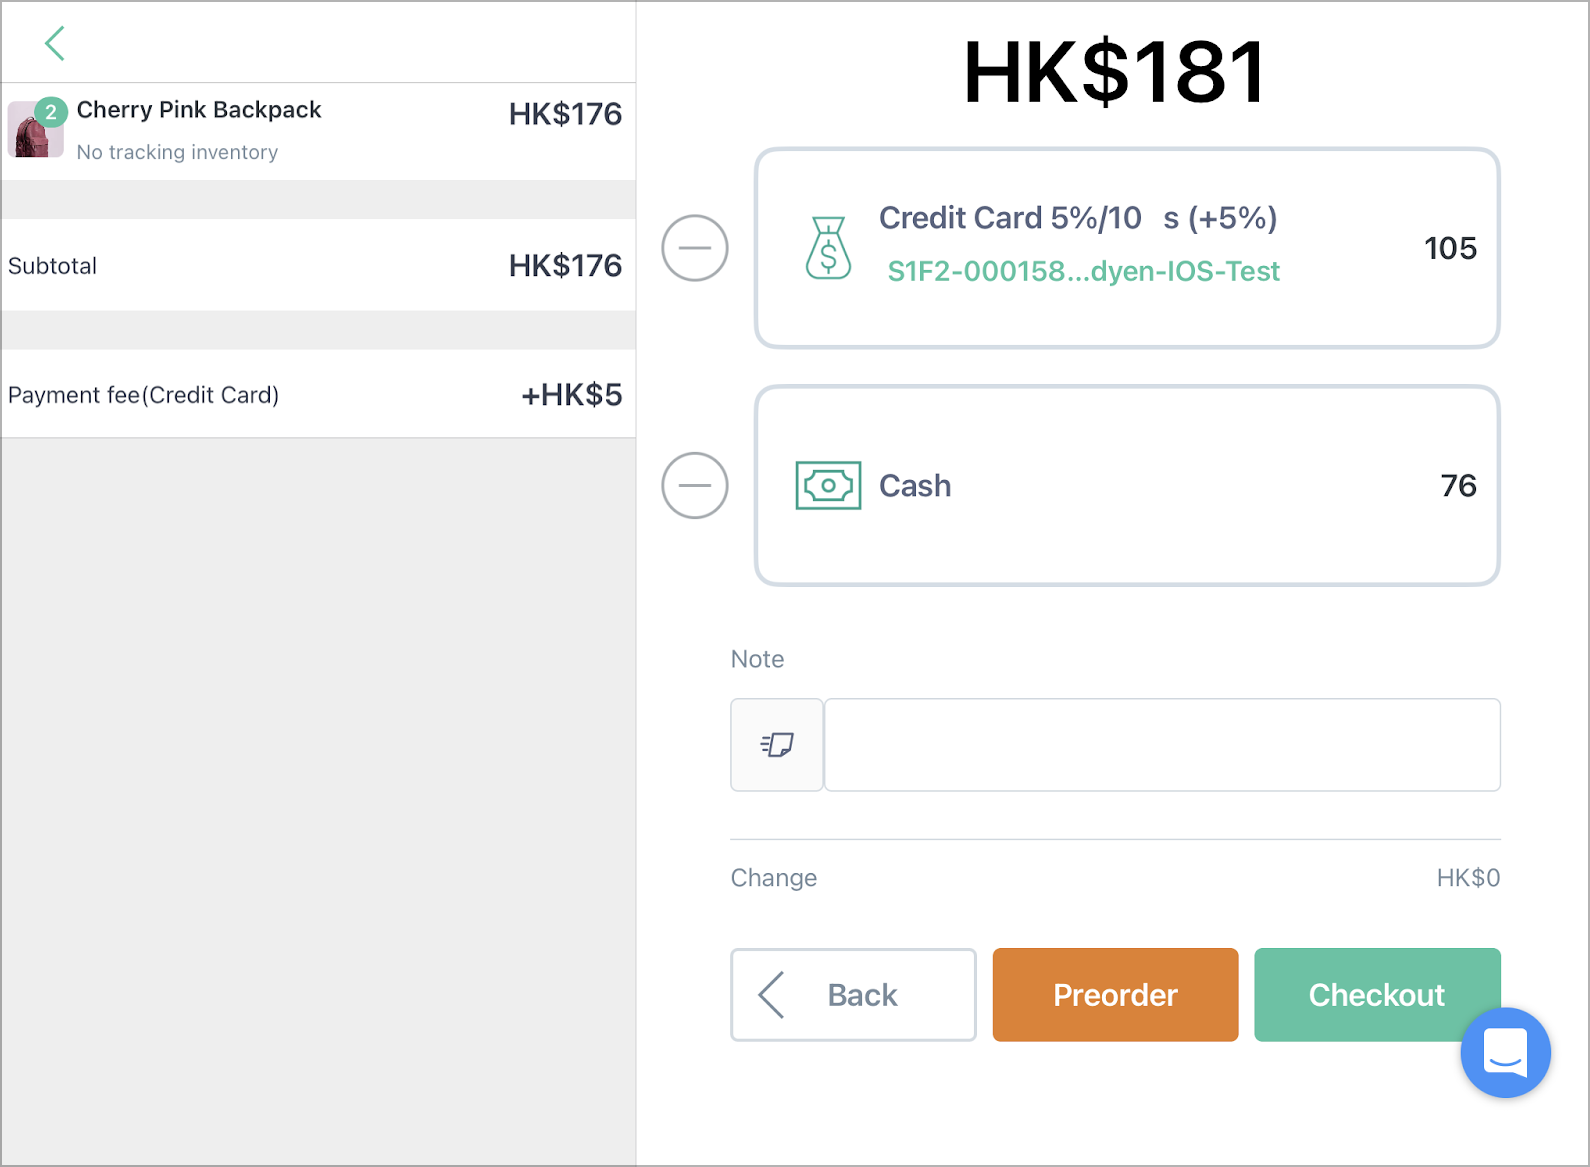Click the quantity badge showing 2
This screenshot has width=1590, height=1167.
point(51,113)
